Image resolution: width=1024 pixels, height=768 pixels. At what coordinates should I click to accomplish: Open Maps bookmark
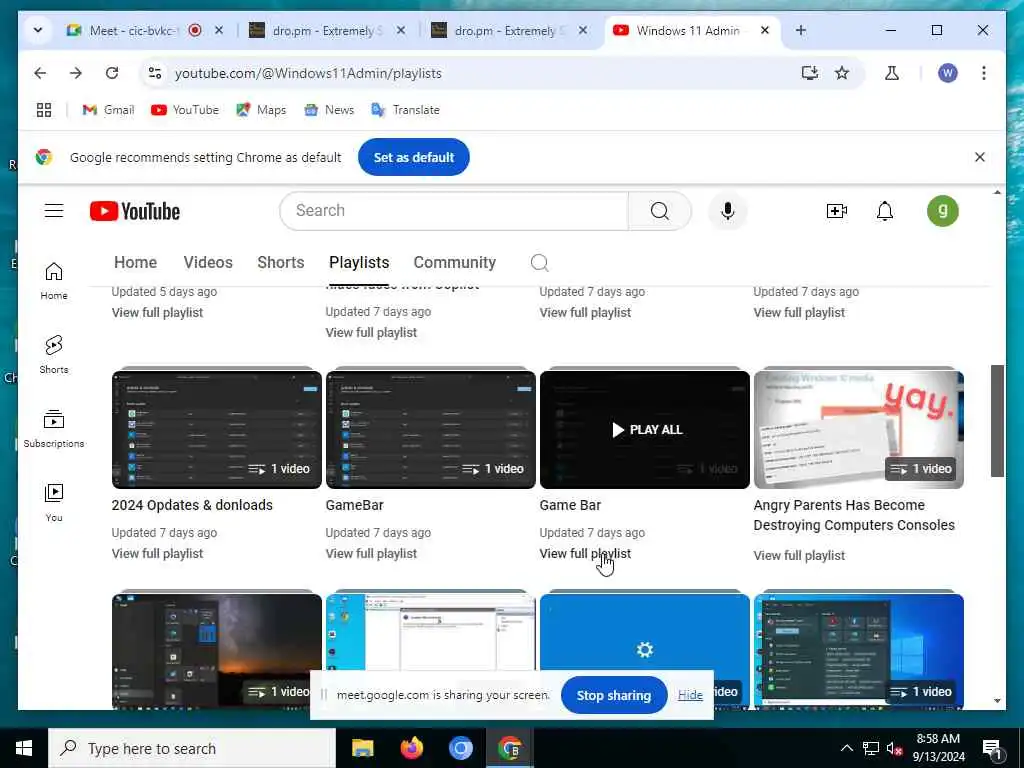261,110
